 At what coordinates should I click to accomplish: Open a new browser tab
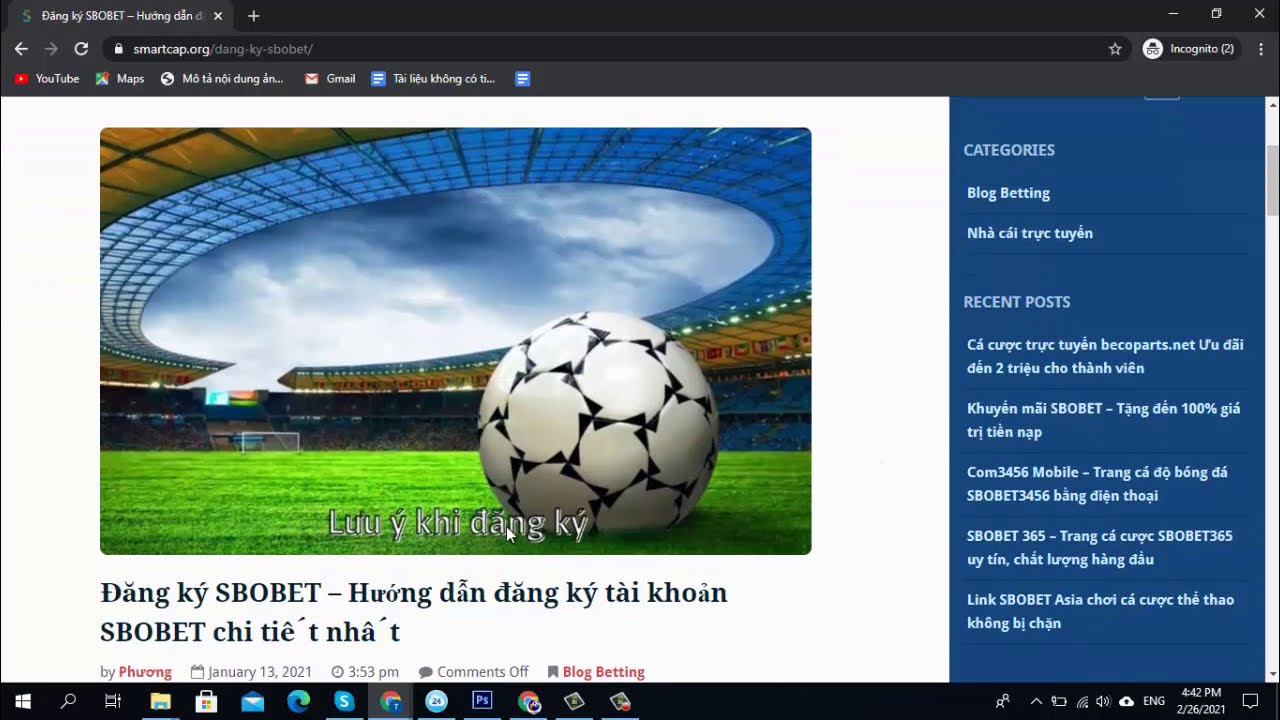(x=253, y=16)
